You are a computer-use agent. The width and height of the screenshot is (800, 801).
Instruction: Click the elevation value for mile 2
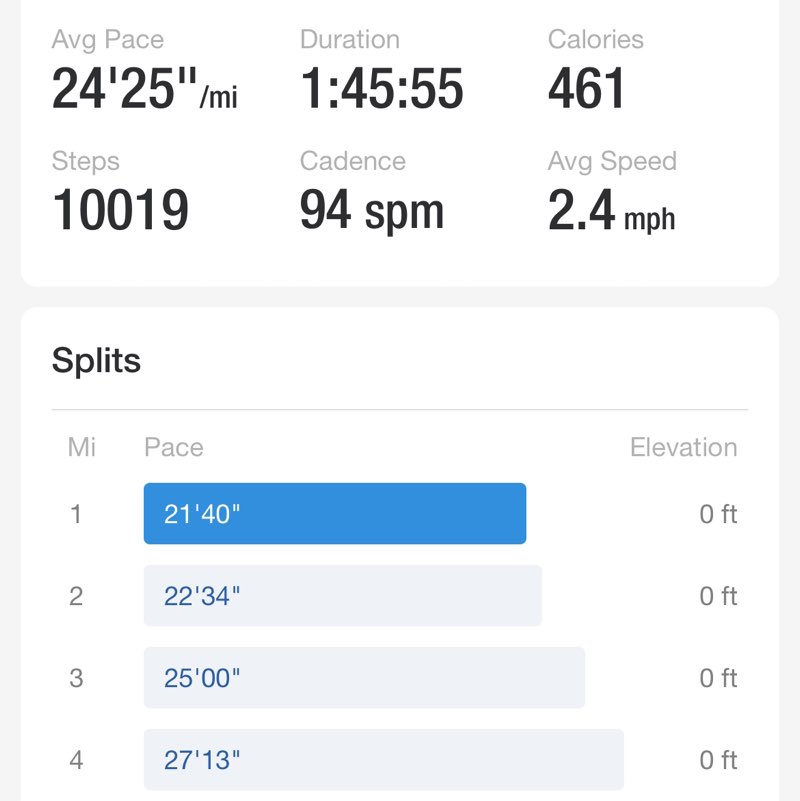click(x=717, y=596)
